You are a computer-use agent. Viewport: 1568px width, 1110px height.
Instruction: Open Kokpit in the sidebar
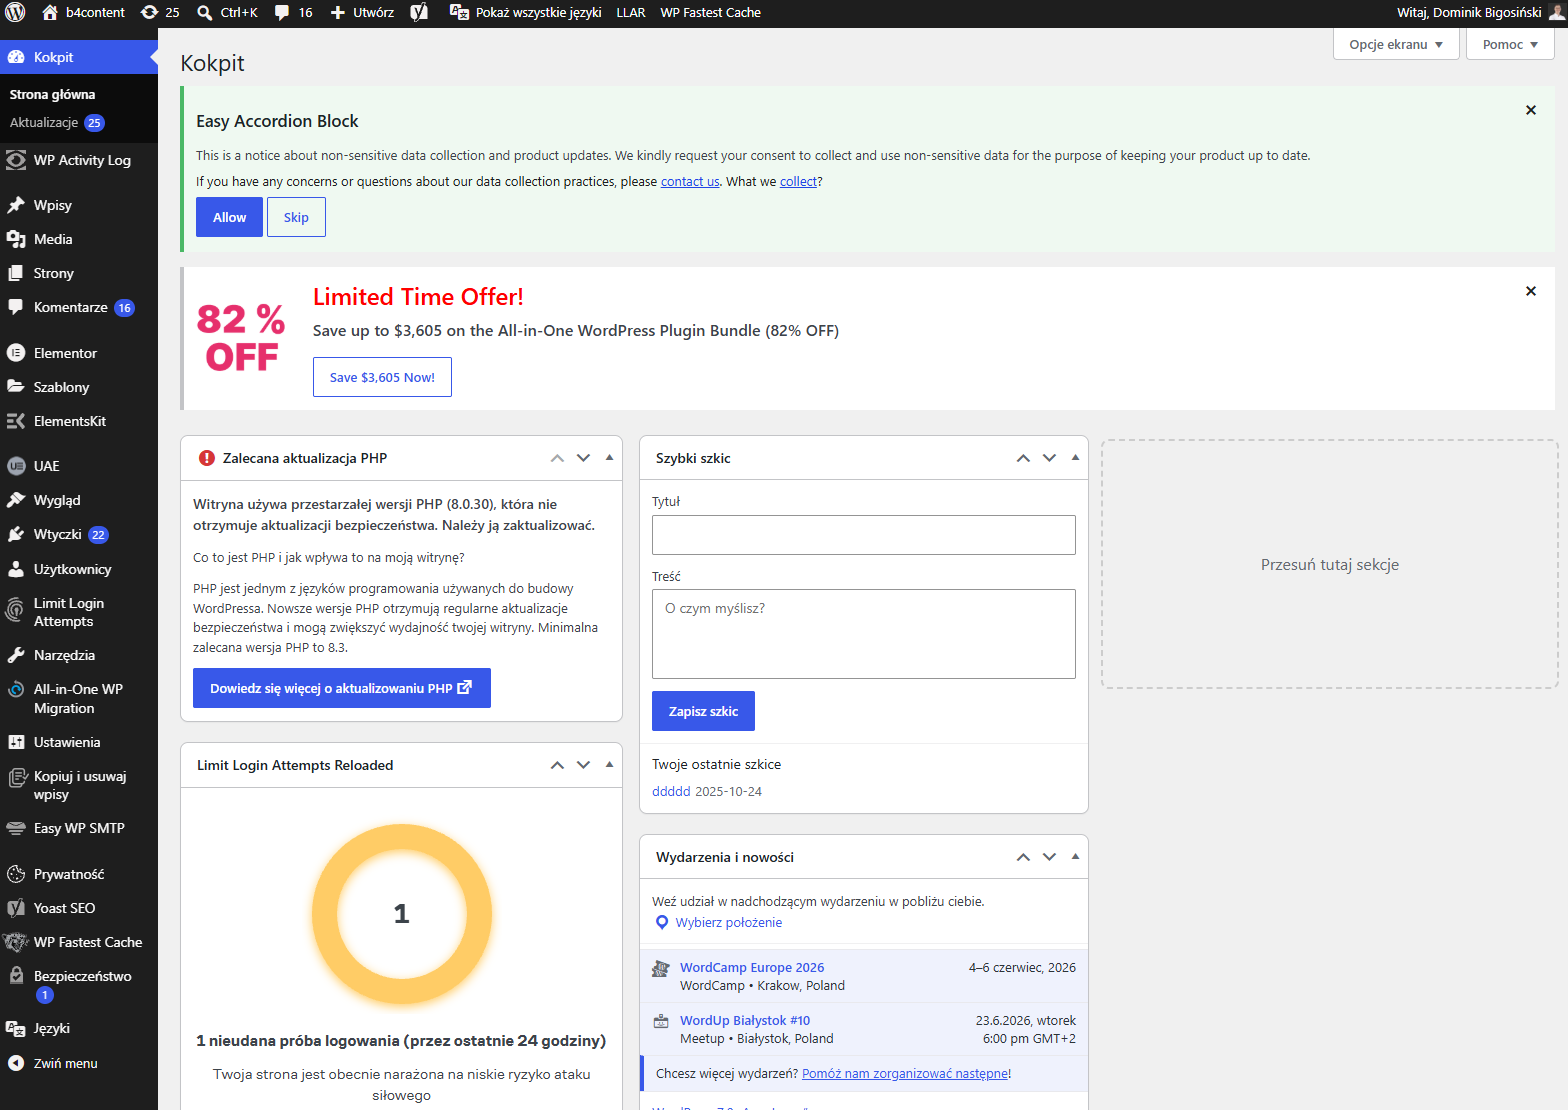point(79,57)
